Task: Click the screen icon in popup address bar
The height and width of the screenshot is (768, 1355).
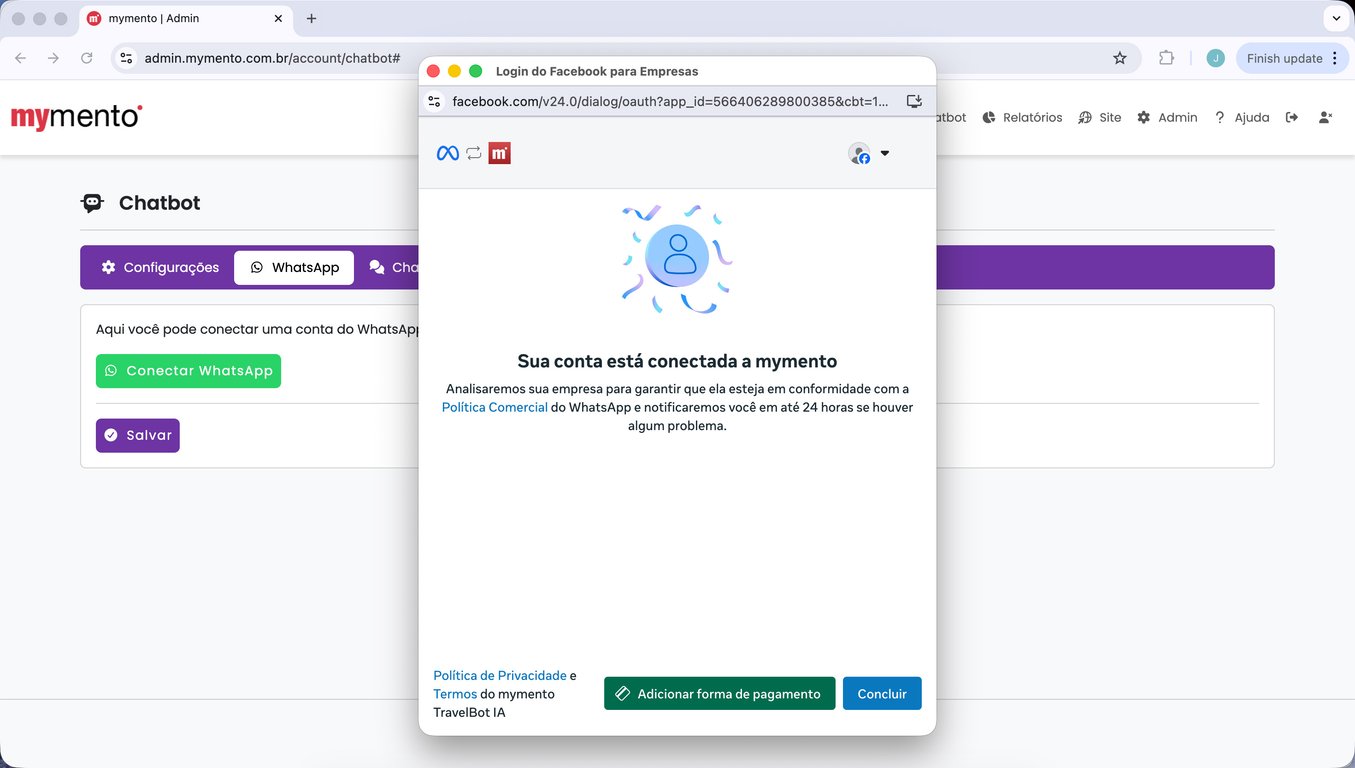Action: tap(914, 101)
